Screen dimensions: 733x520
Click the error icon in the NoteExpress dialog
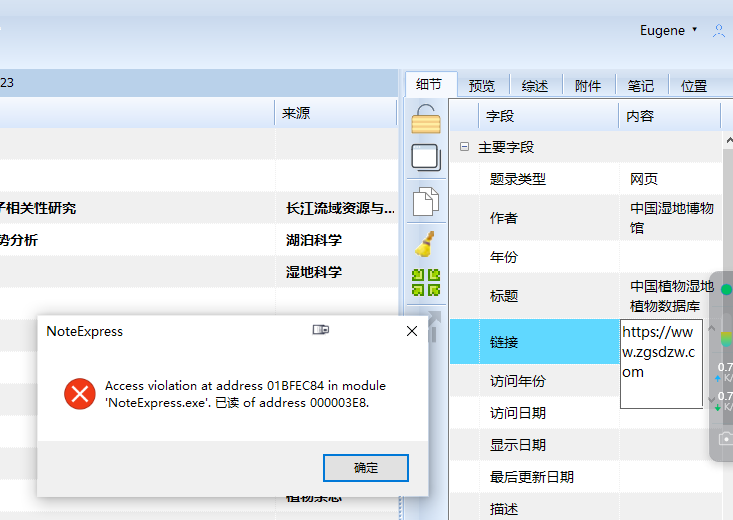tap(80, 394)
